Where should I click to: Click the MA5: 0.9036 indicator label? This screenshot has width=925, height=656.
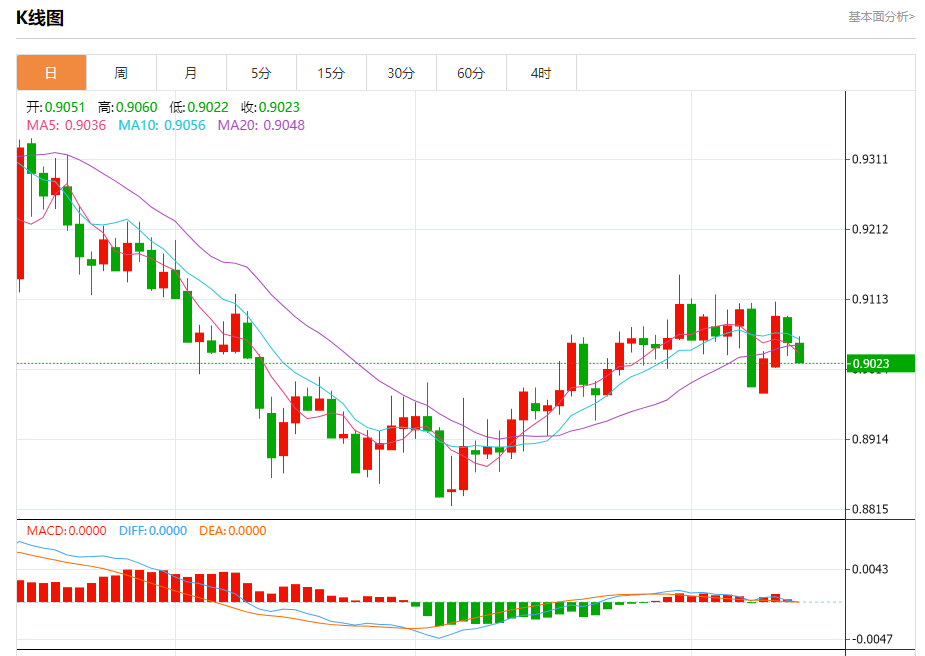coord(66,125)
